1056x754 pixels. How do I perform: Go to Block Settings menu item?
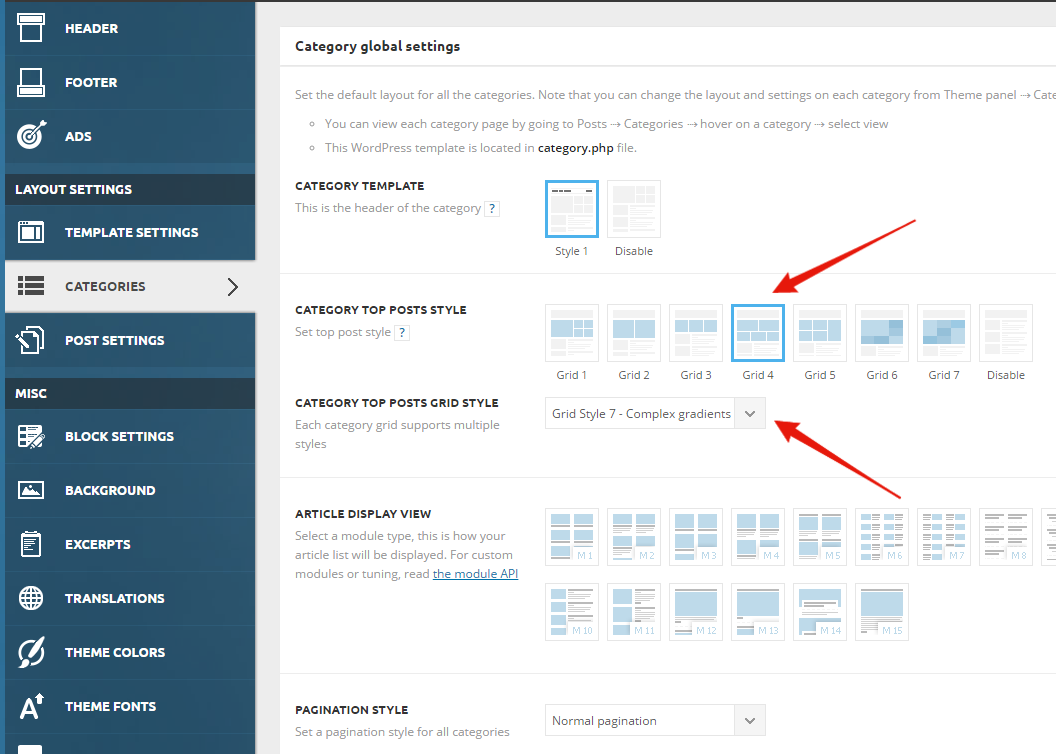coord(130,436)
